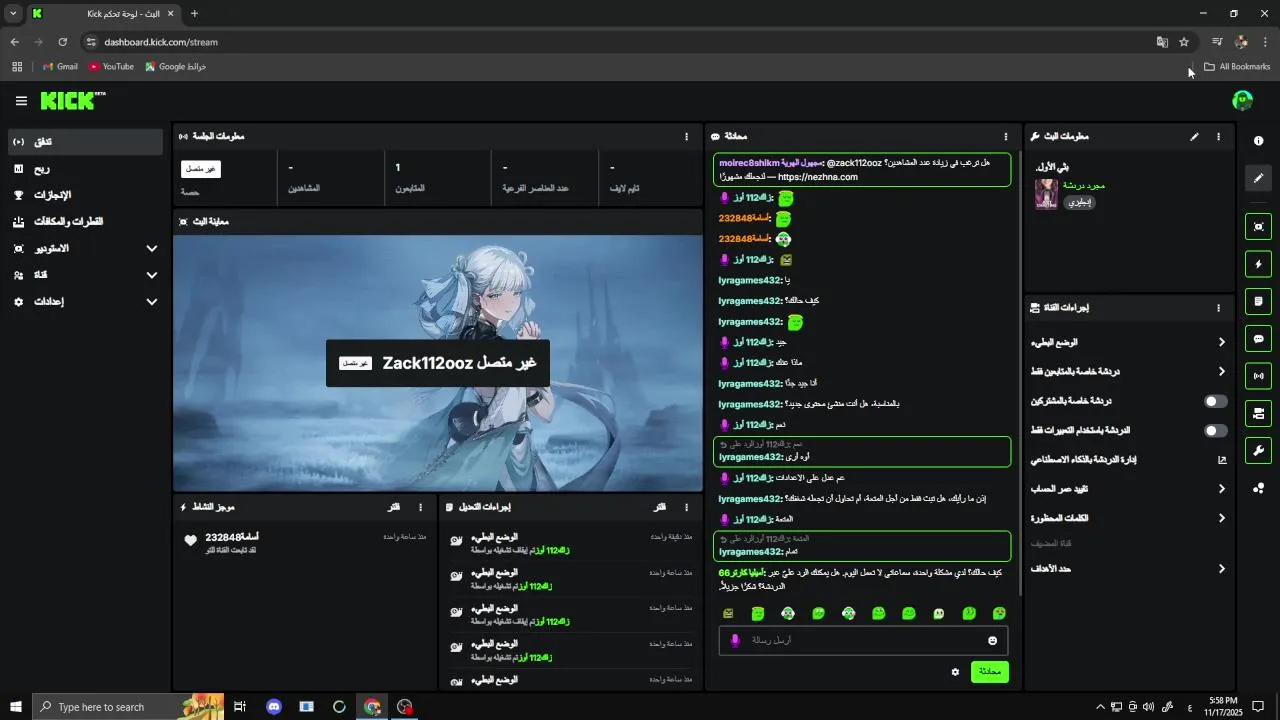Open external link icon for إدارة الدردشة بالذكاء الاصطناعي

click(x=1221, y=460)
